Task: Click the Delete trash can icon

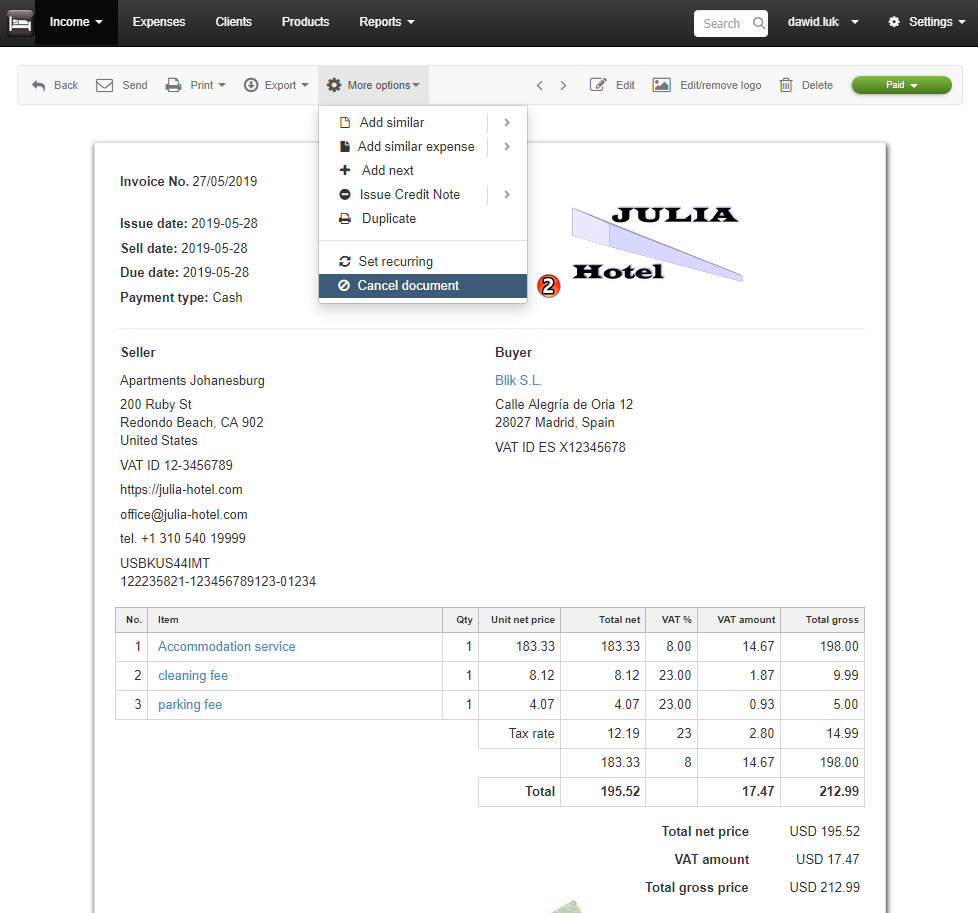Action: click(x=786, y=85)
